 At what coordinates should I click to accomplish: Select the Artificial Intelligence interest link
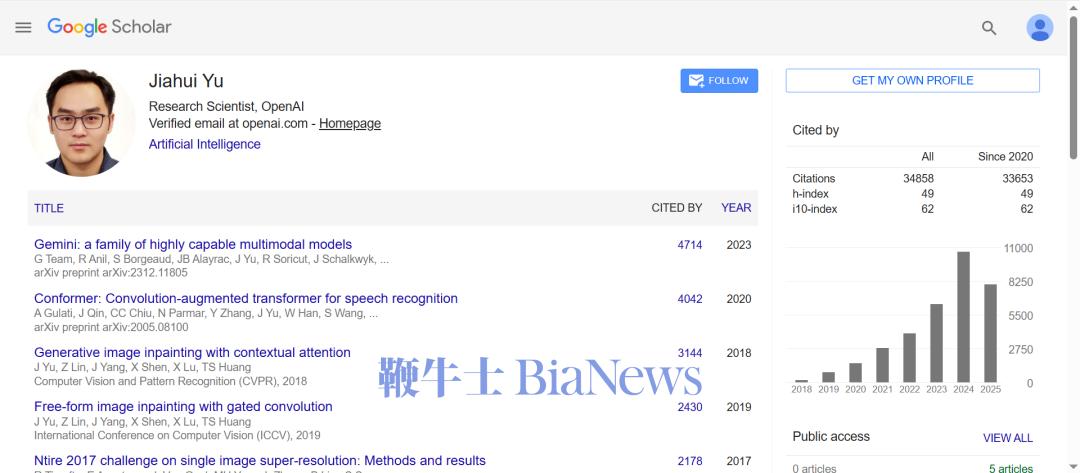tap(205, 145)
